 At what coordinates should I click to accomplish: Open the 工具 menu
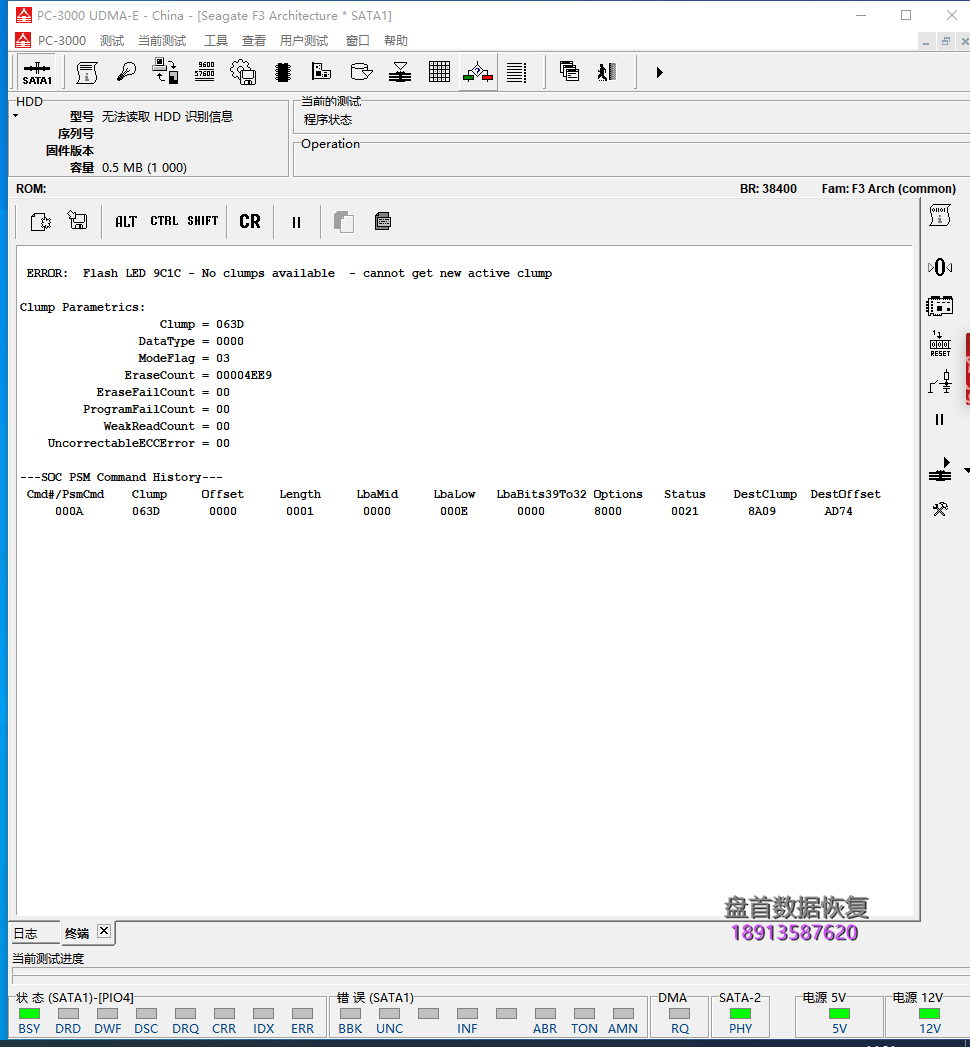click(216, 41)
